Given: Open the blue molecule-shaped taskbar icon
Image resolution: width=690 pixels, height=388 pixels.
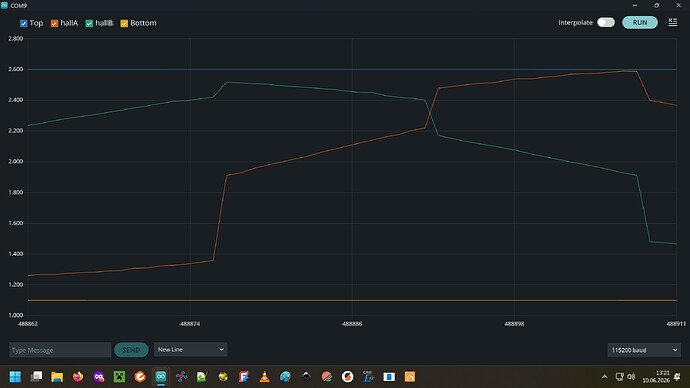Looking at the screenshot, I should click(181, 377).
